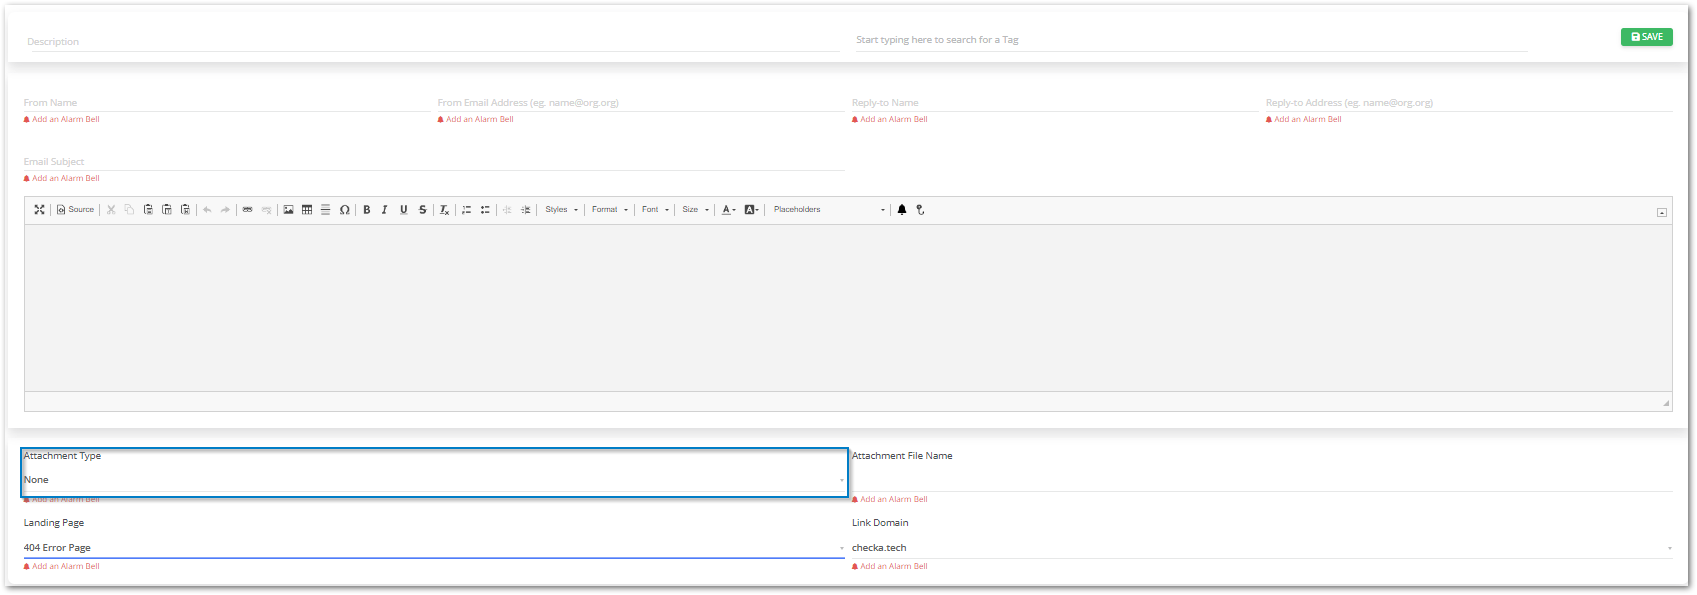The height and width of the screenshot is (595, 1697).
Task: Open the Format menu in toolbar
Action: (x=609, y=210)
